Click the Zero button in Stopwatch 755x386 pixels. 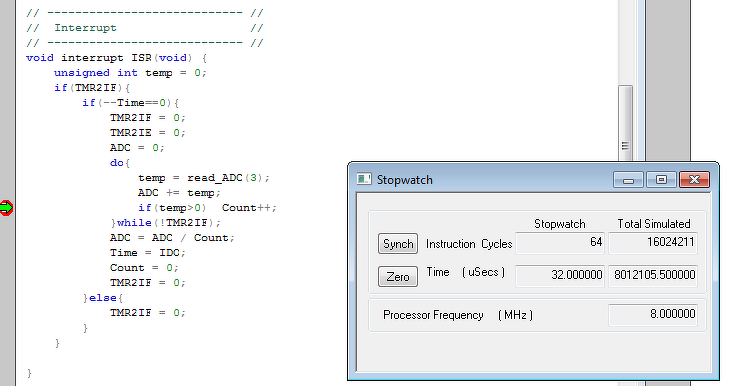click(398, 277)
